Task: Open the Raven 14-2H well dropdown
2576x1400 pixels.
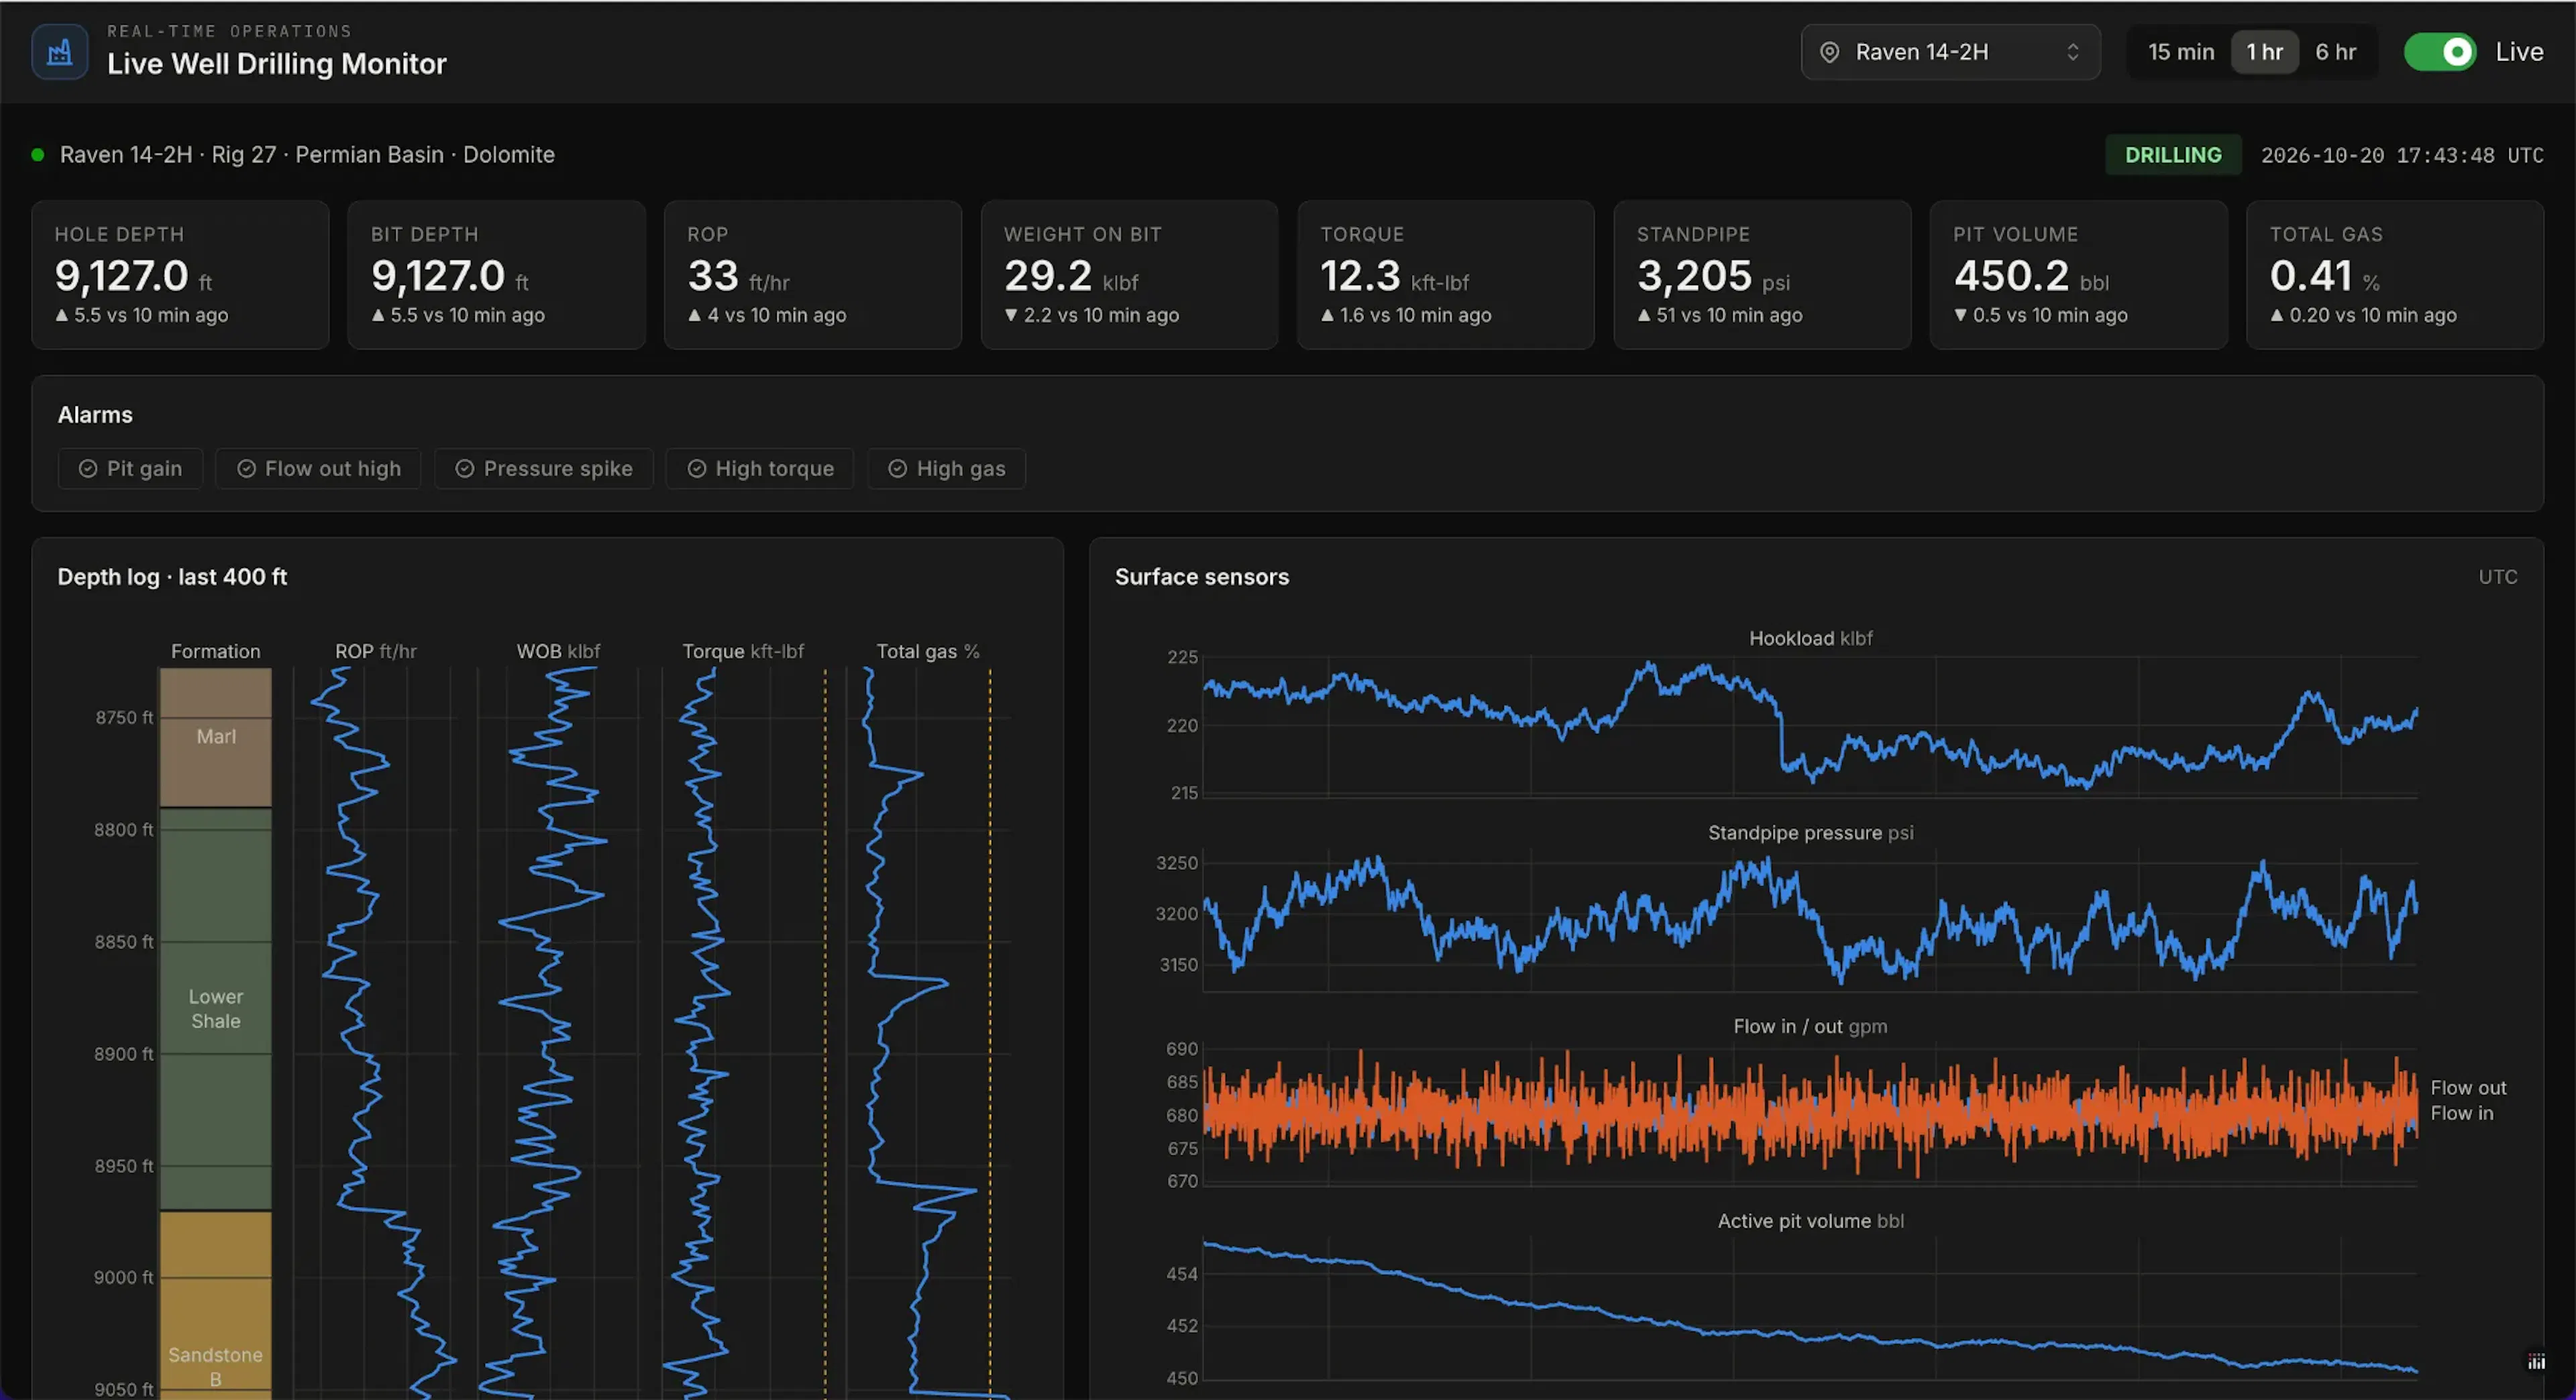Action: 1950,52
